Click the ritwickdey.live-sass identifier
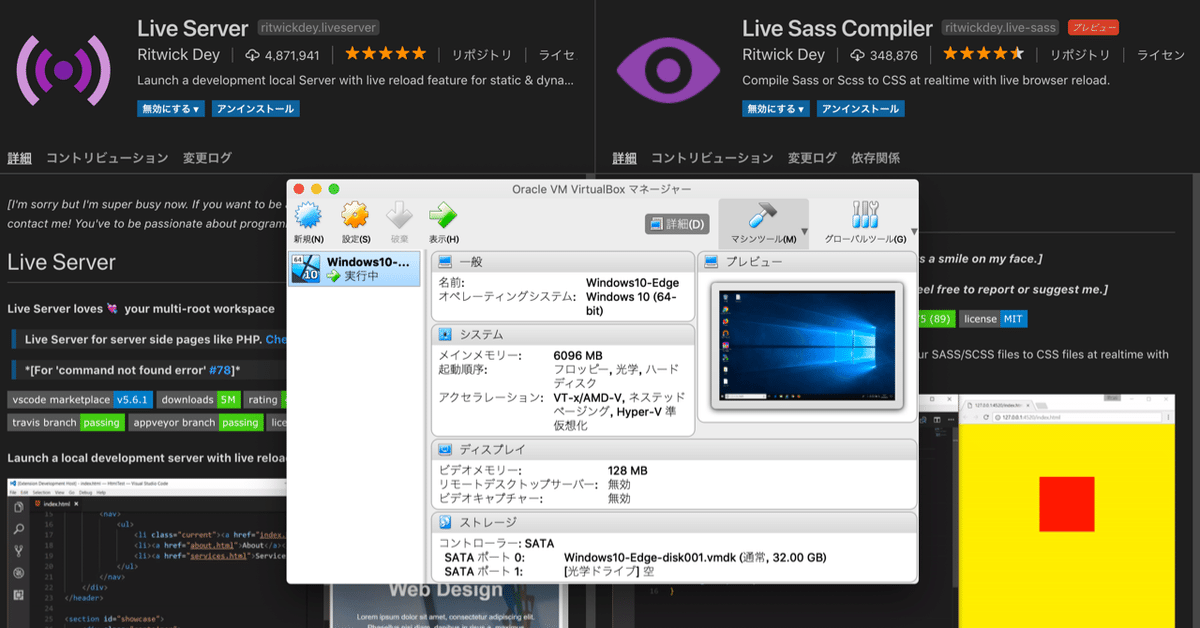Screen dimensions: 1200x628 click(1000, 28)
